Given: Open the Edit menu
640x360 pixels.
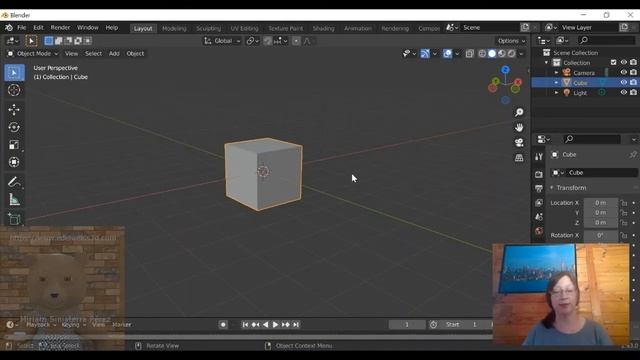Looking at the screenshot, I should [x=38, y=27].
